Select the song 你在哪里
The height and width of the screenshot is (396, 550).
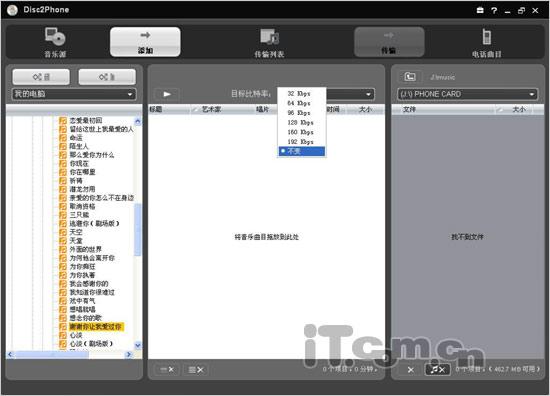click(82, 172)
